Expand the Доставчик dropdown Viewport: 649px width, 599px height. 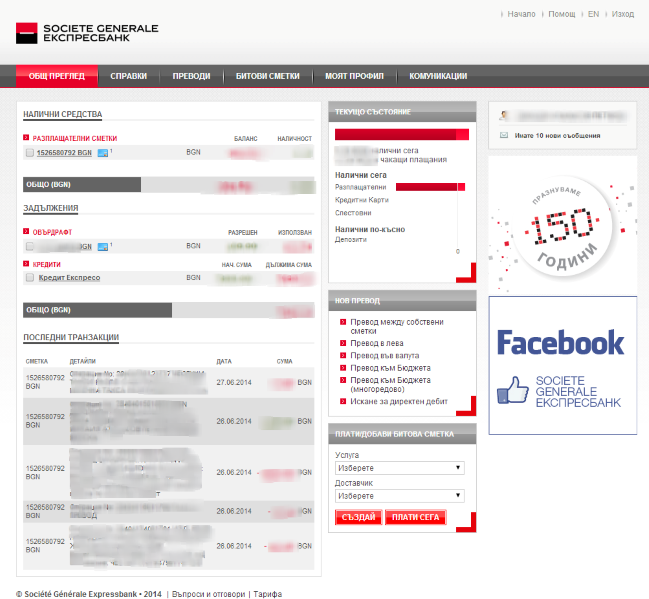pos(400,496)
